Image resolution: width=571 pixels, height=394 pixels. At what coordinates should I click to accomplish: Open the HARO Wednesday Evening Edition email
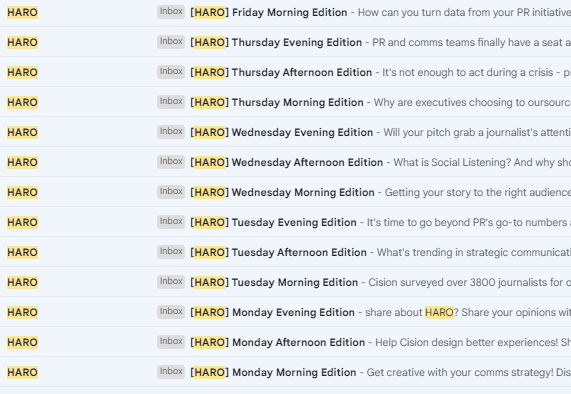(286, 132)
